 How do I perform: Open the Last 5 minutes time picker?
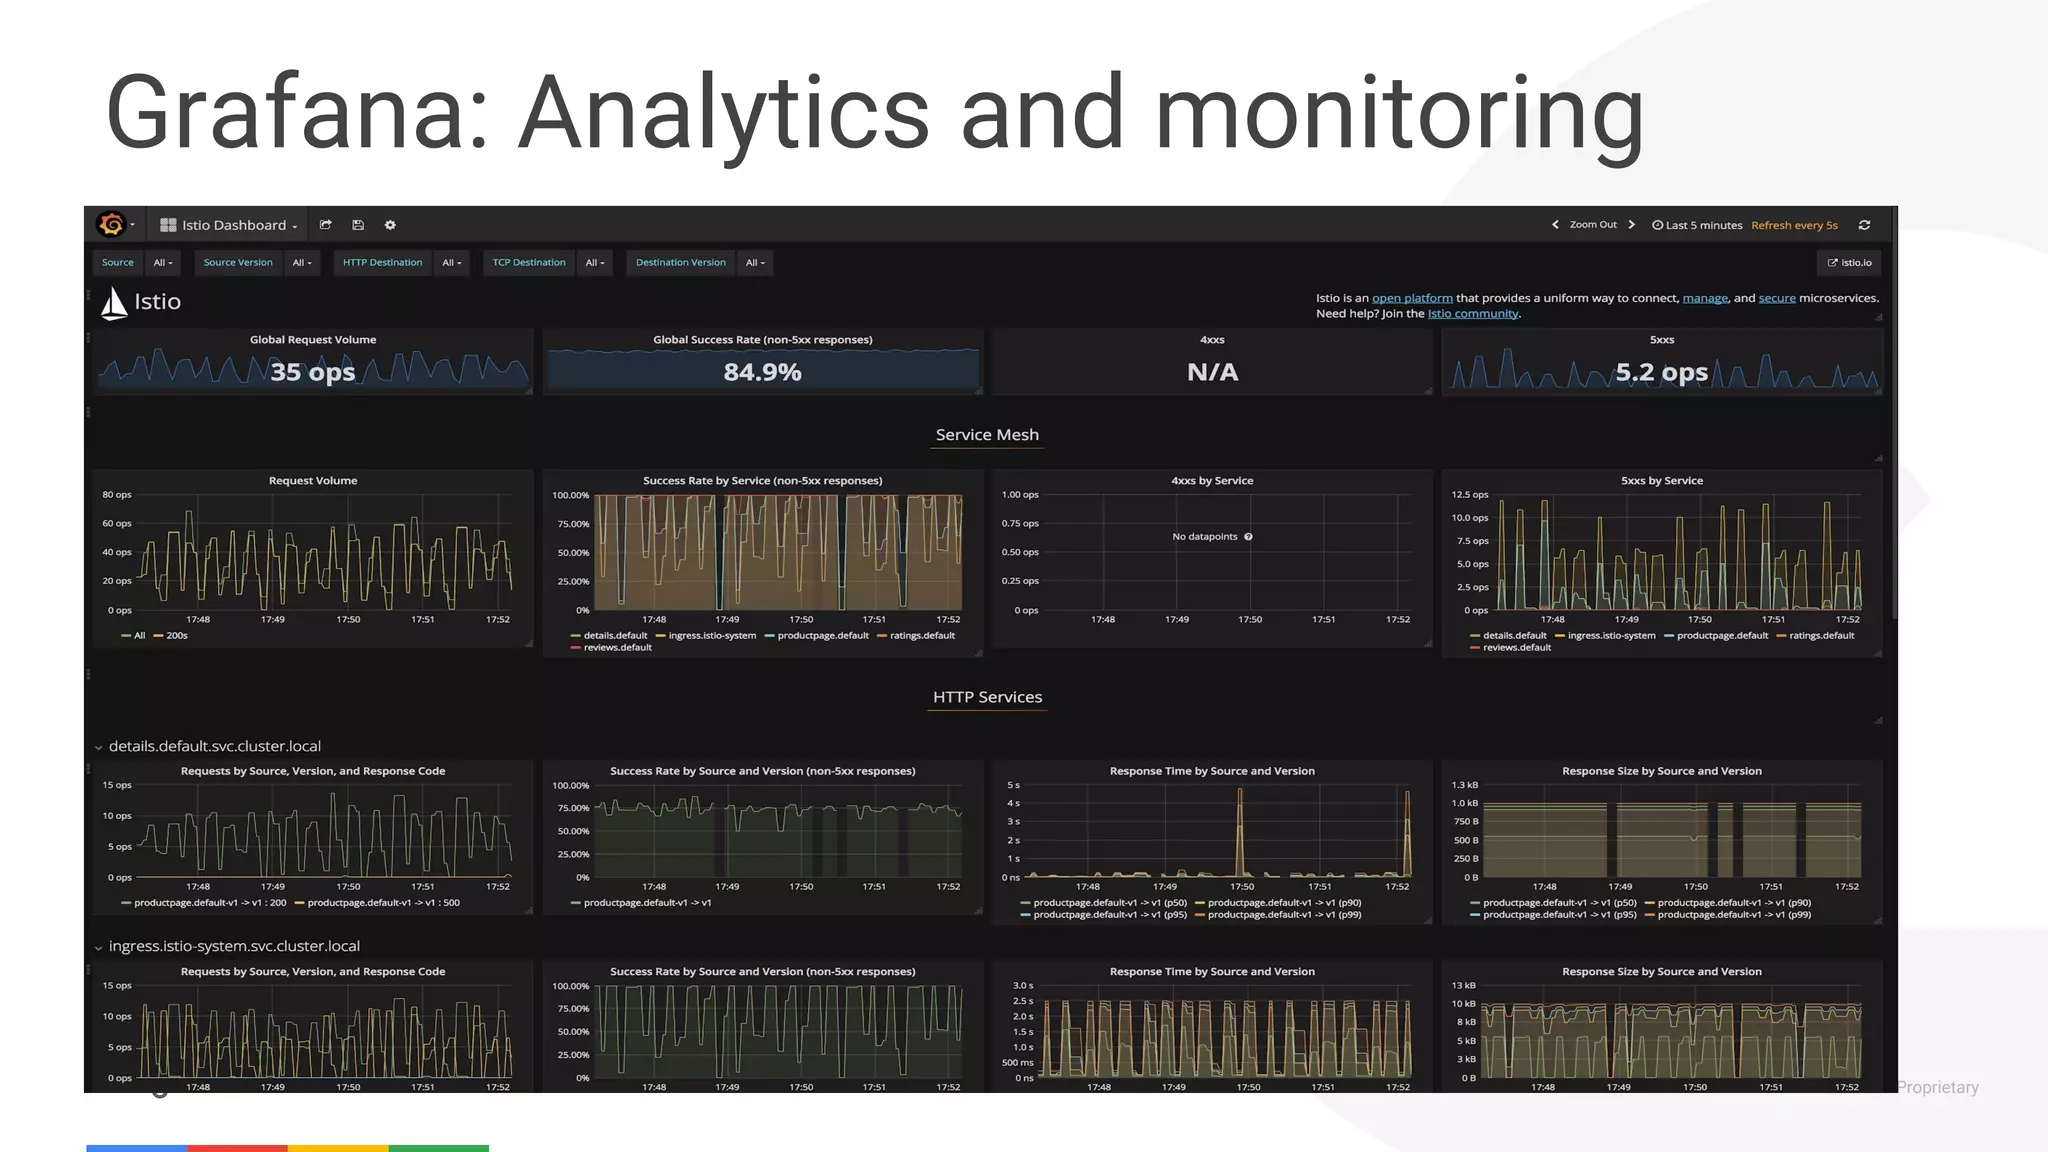tap(1697, 225)
